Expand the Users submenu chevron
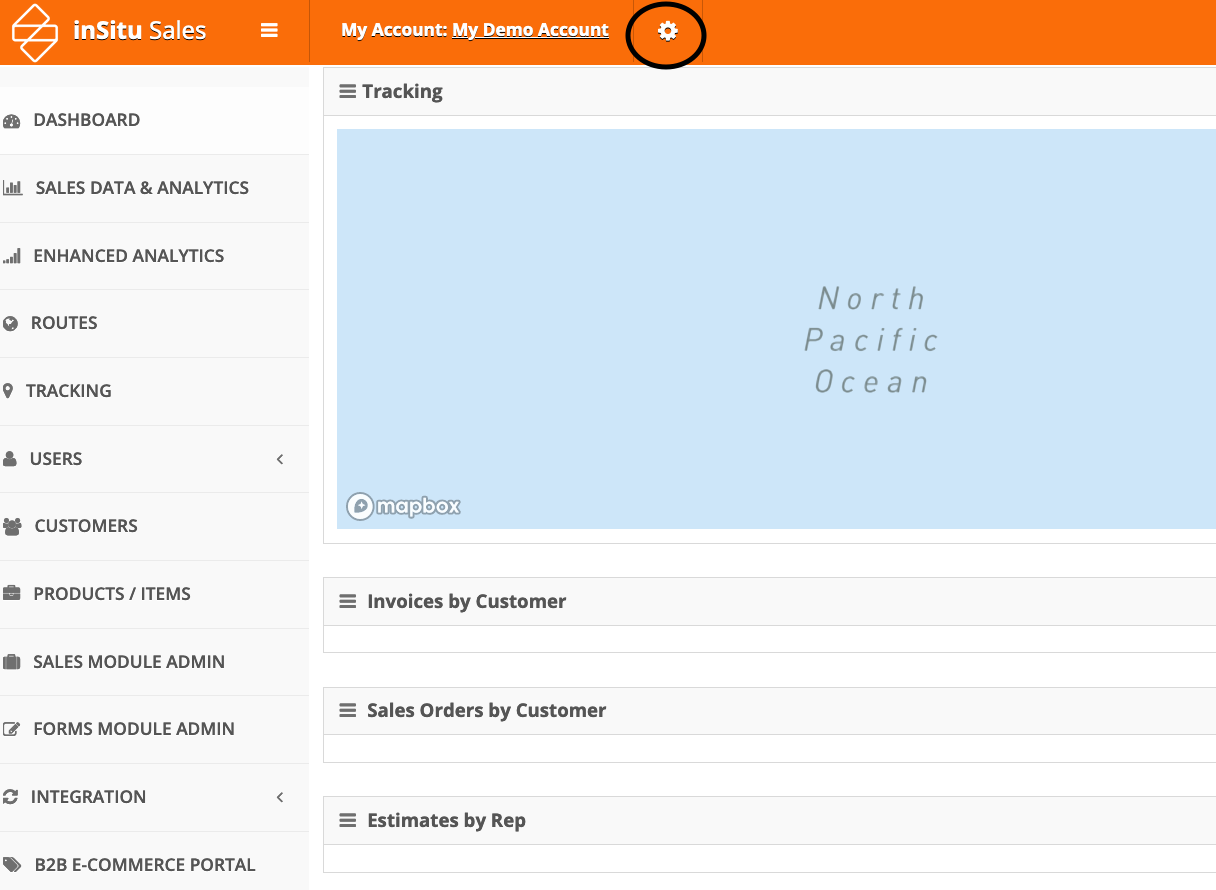 tap(280, 459)
